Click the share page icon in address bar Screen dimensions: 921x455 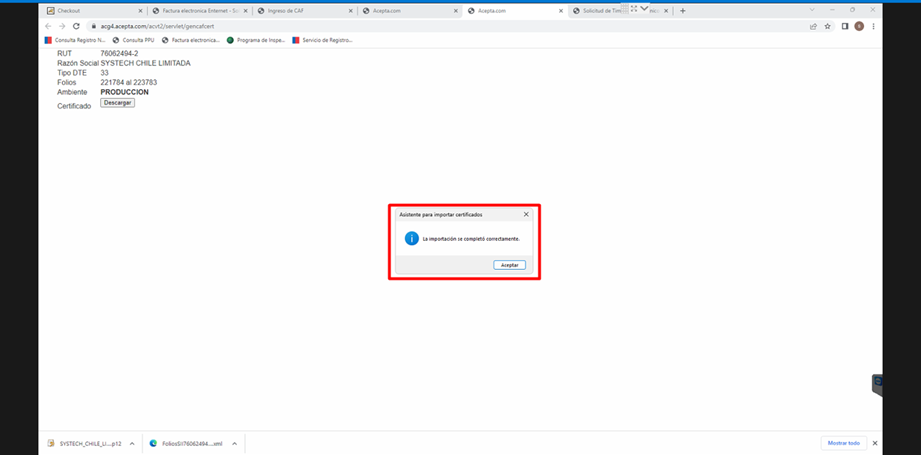pyautogui.click(x=813, y=26)
